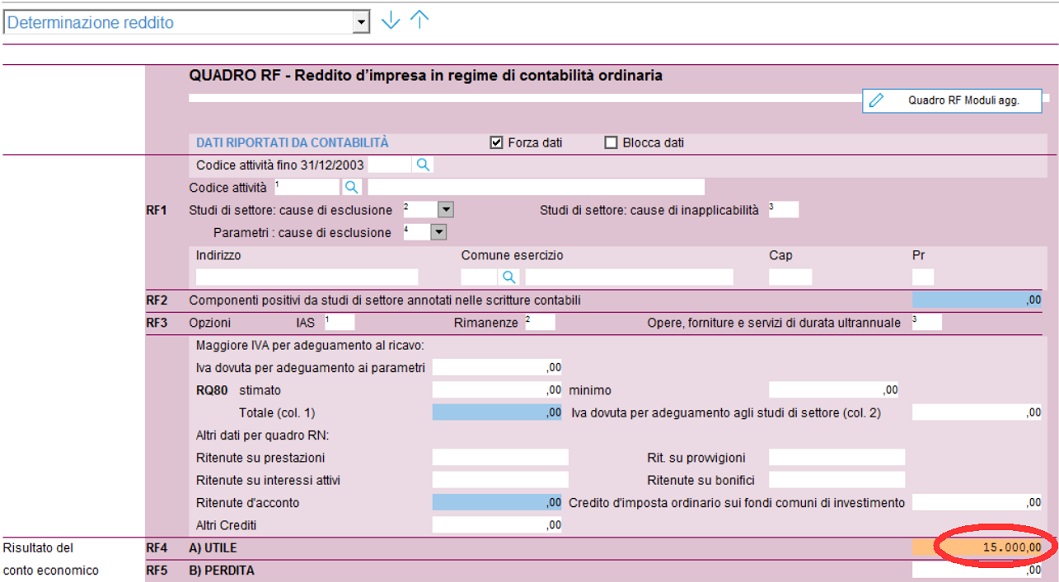This screenshot has height=582, width=1059.
Task: Click the cause di inapplicabilità field
Action: pos(783,210)
